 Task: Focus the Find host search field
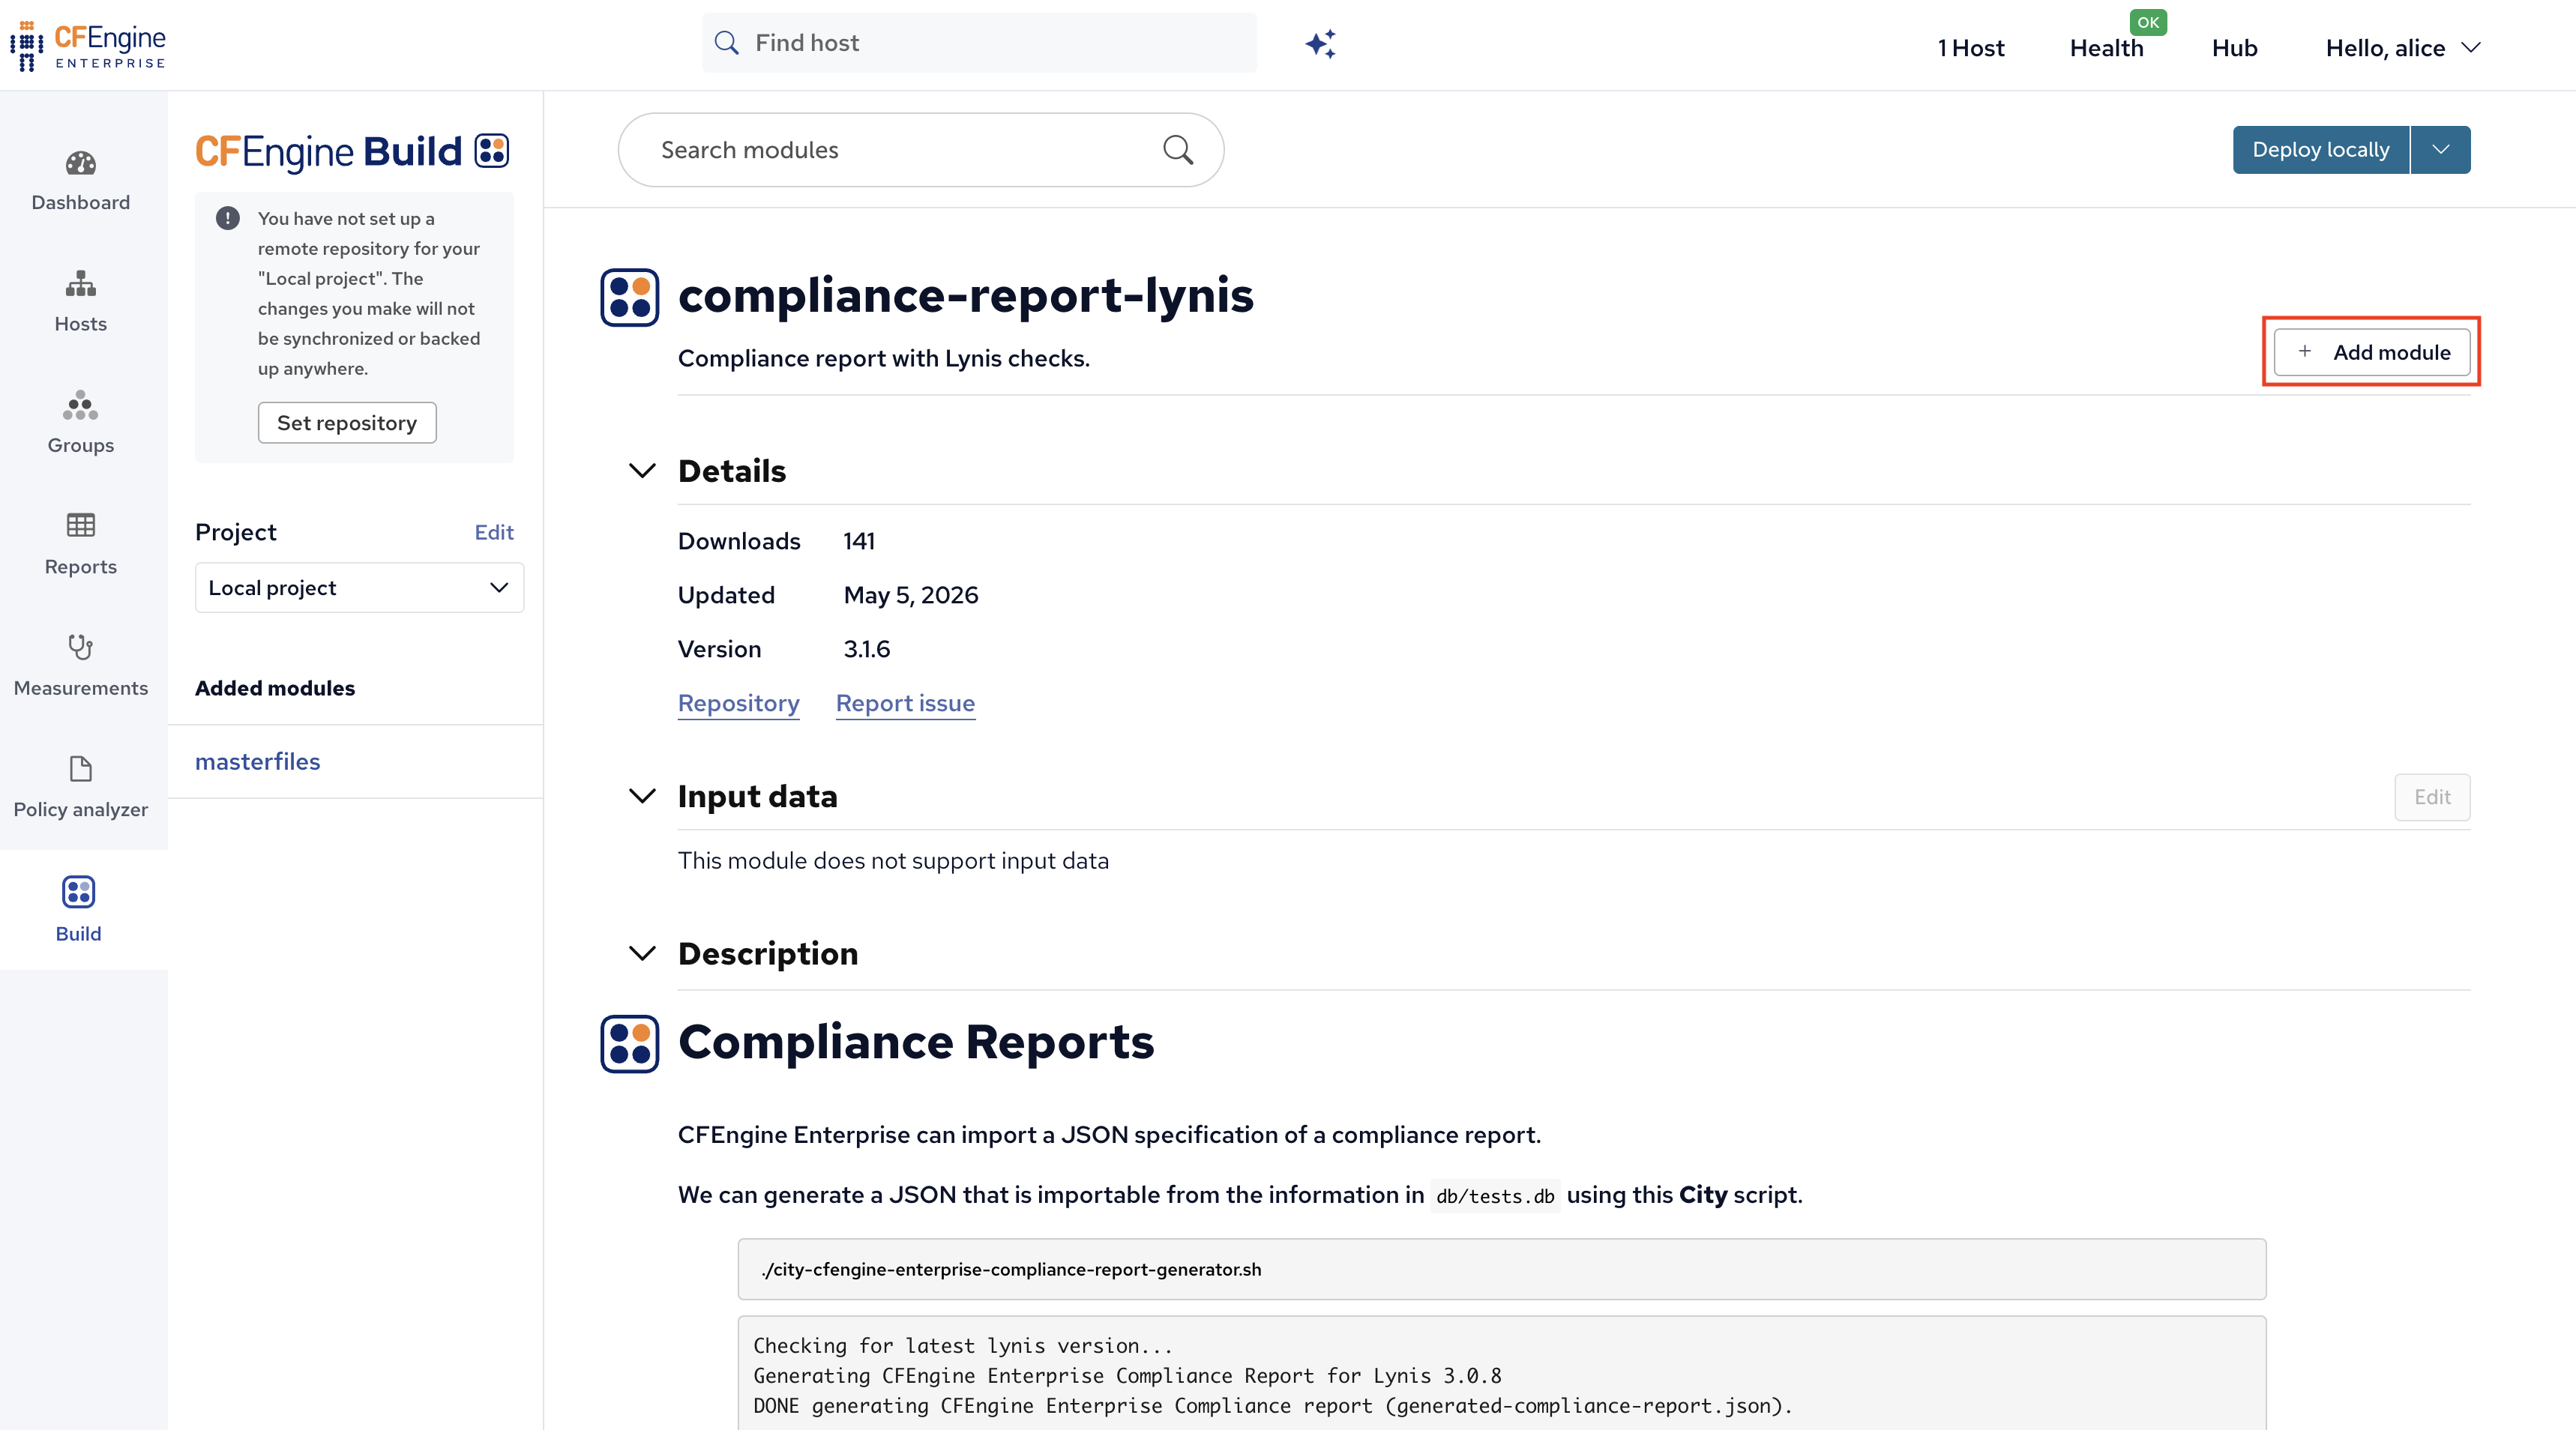point(979,43)
